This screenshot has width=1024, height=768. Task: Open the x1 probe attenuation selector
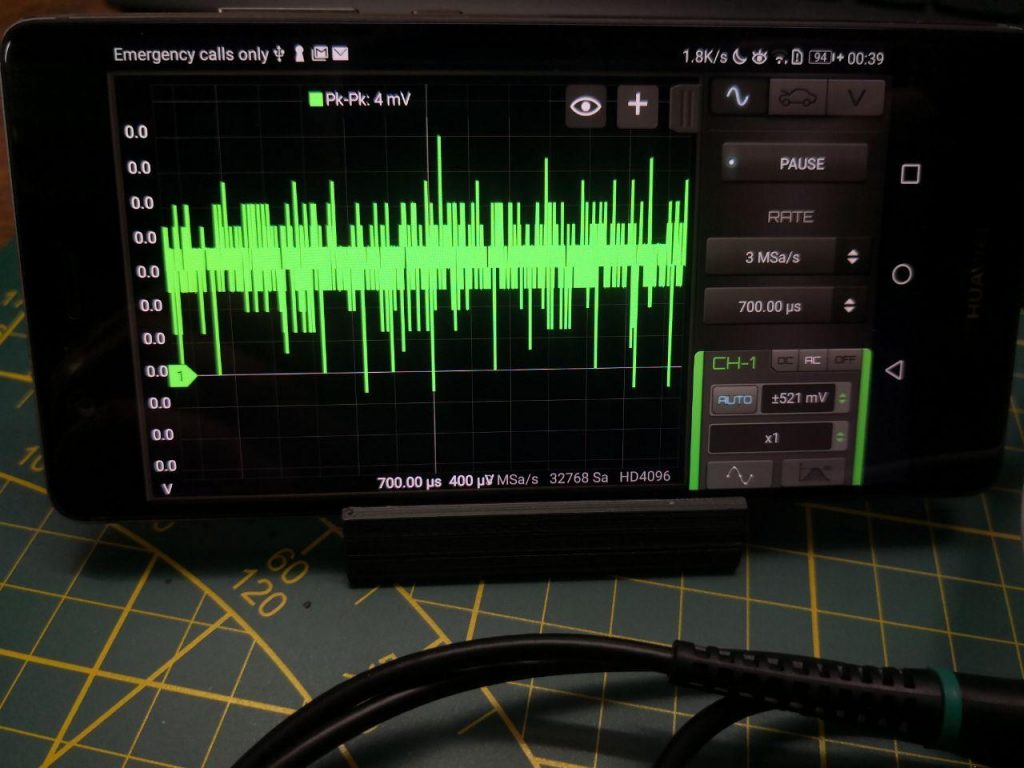(771, 438)
